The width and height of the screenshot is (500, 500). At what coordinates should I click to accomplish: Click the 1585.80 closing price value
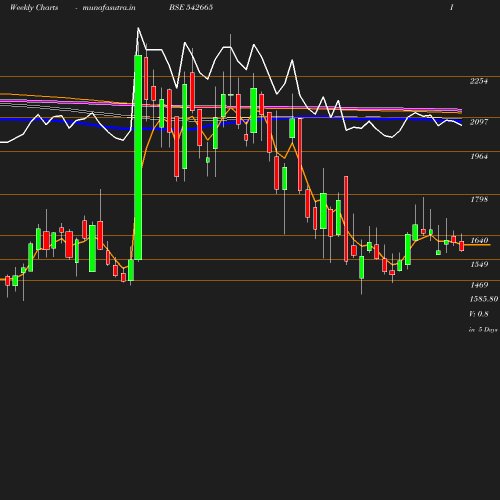pyautogui.click(x=484, y=299)
